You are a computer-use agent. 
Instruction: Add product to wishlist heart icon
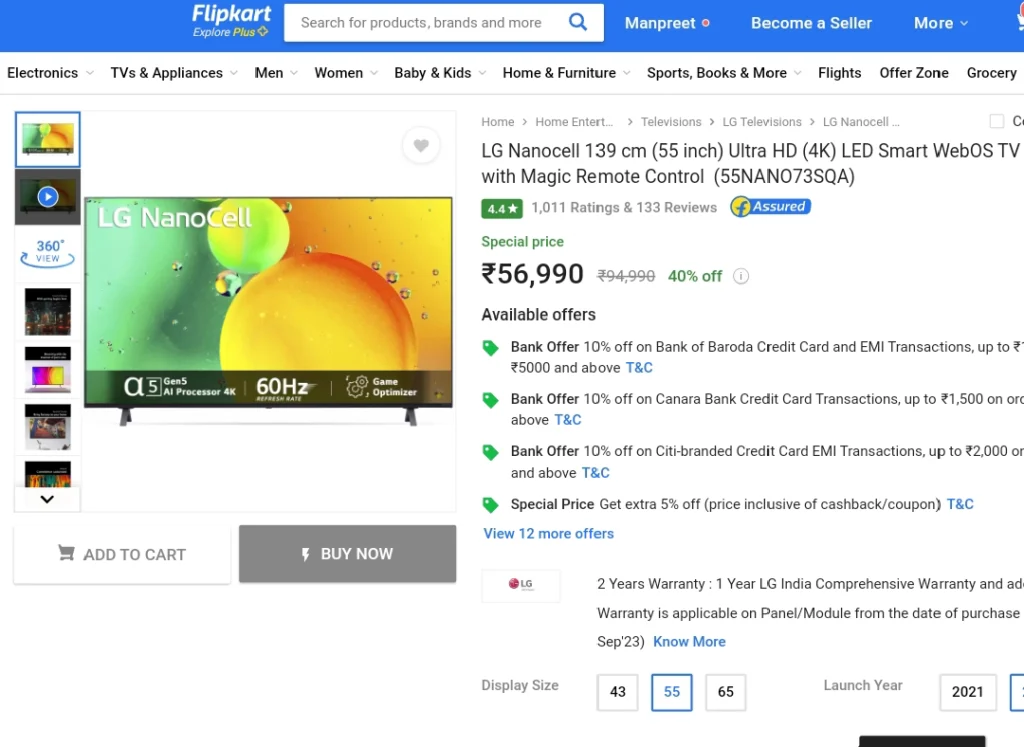421,145
